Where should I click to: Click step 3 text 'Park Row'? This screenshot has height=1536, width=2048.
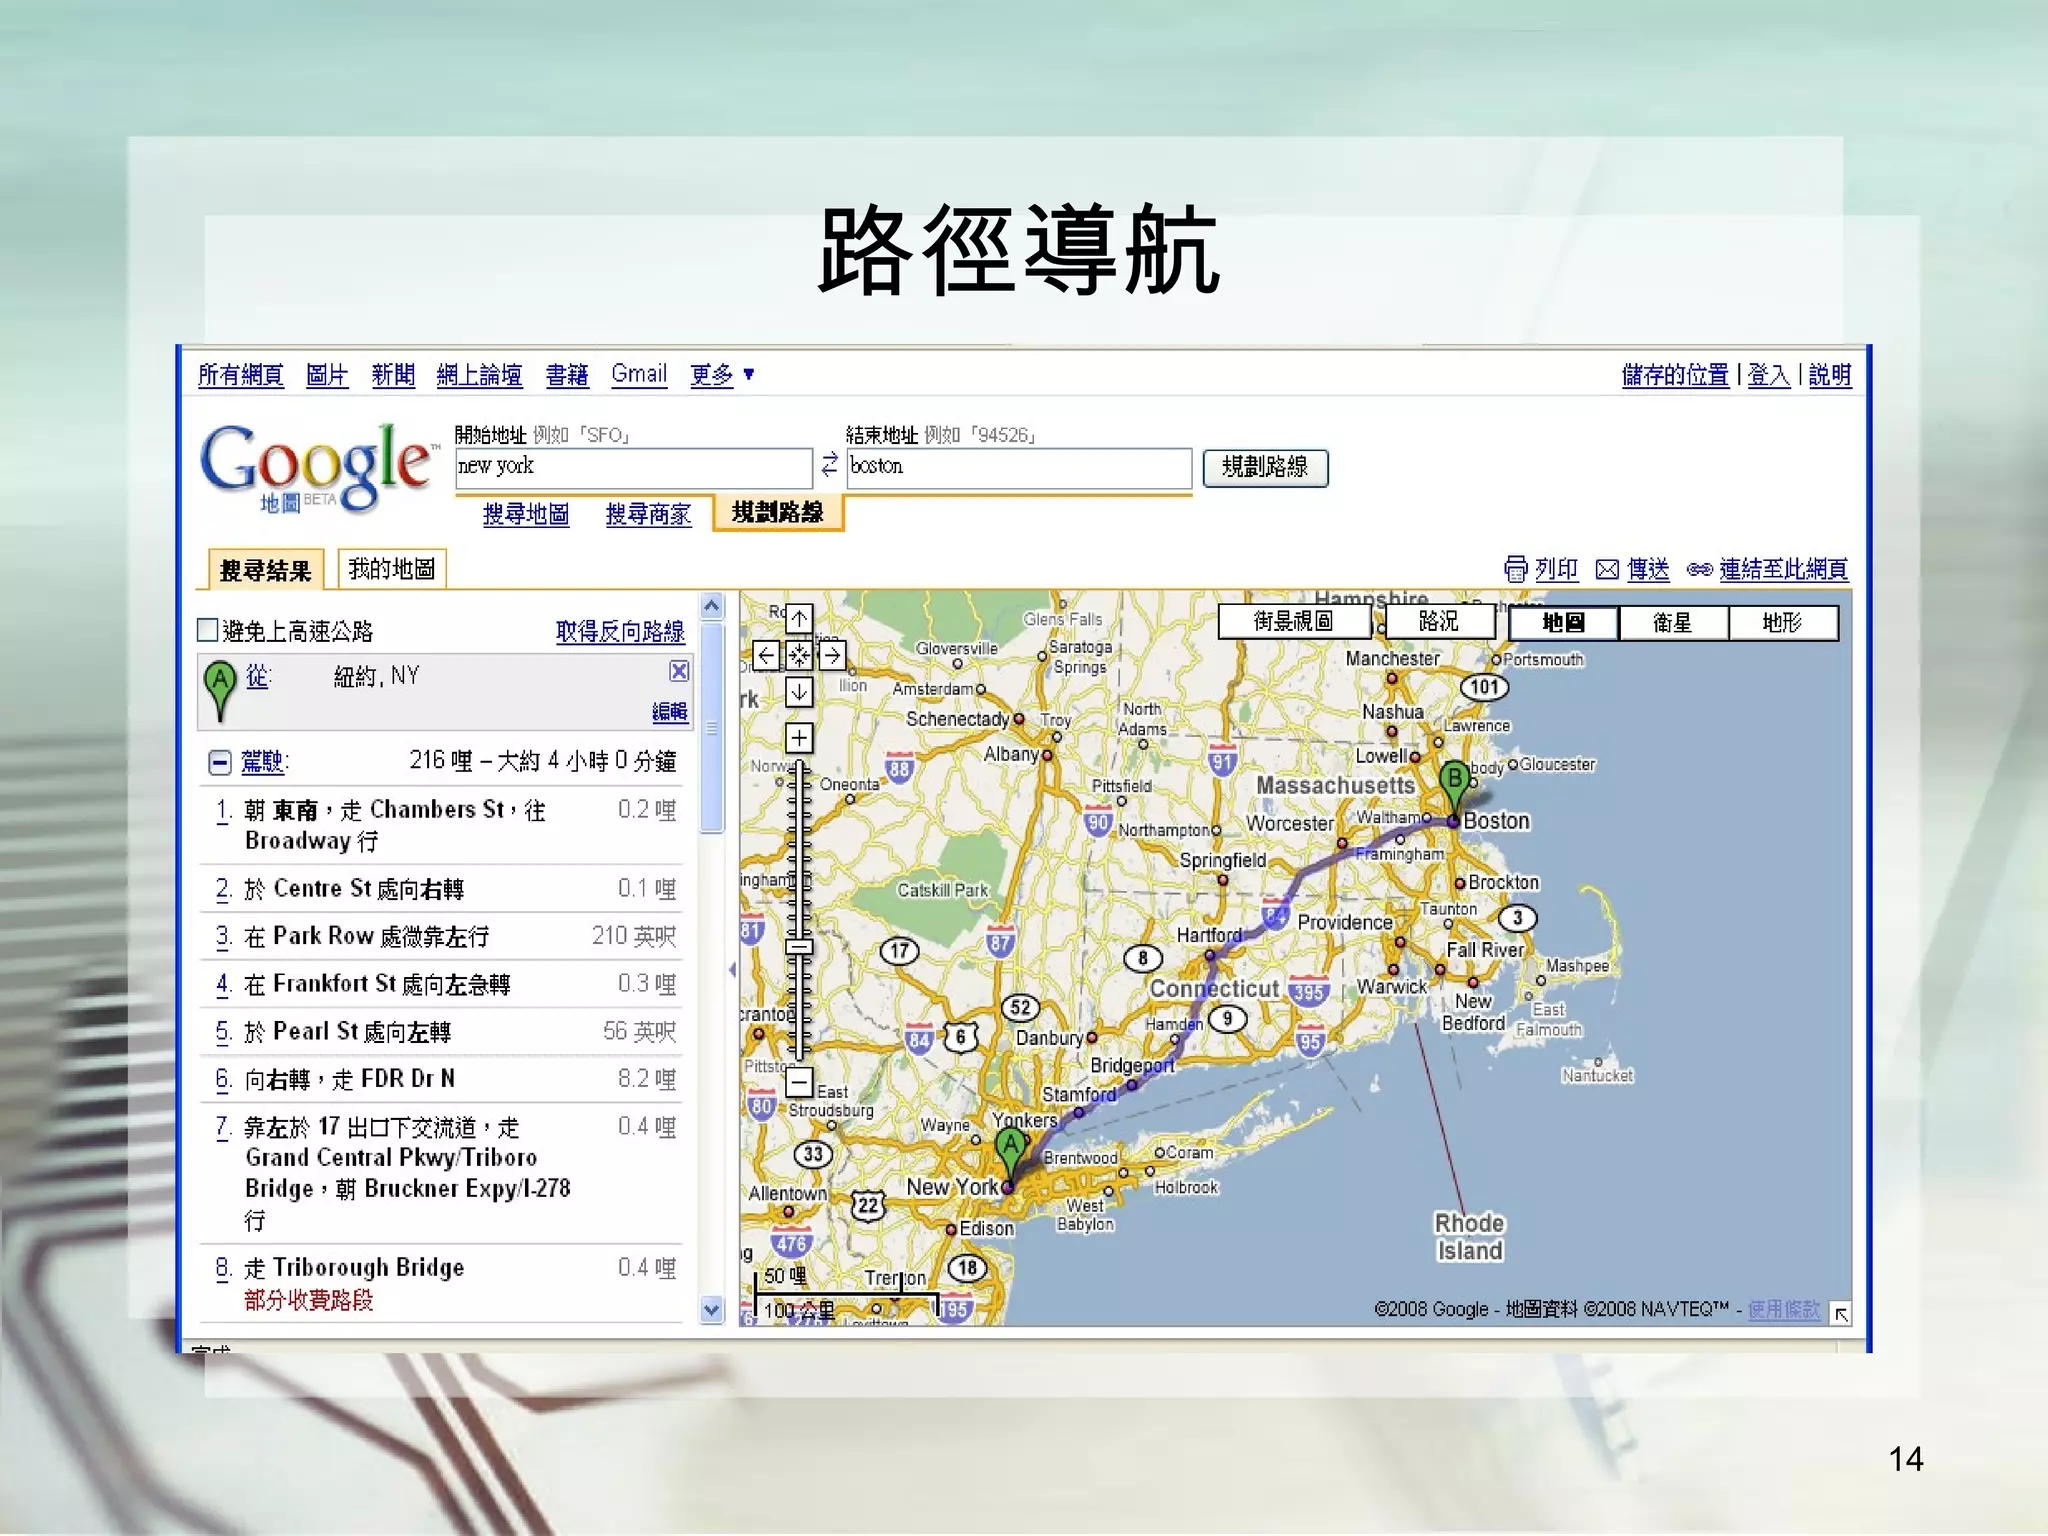click(323, 936)
